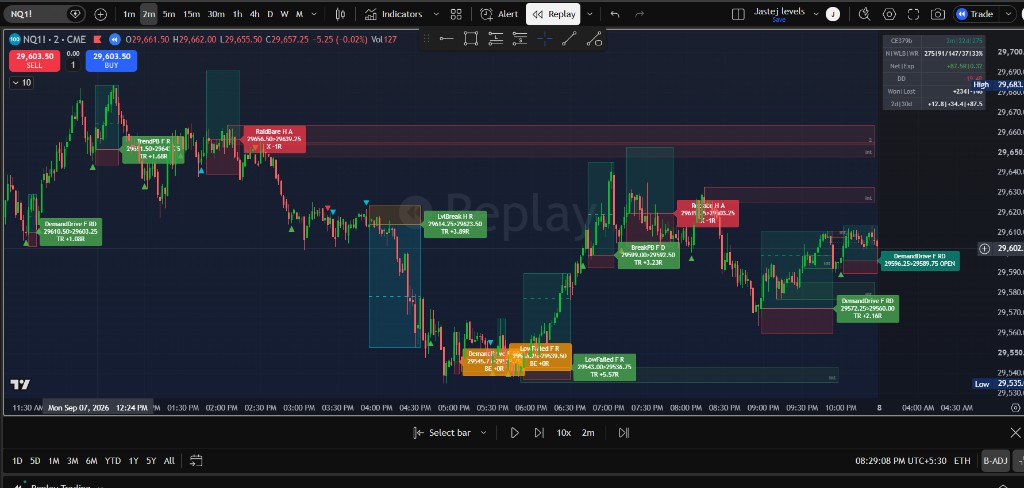The width and height of the screenshot is (1024, 488).
Task: Open the chart layout setup icon
Action: click(x=738, y=14)
